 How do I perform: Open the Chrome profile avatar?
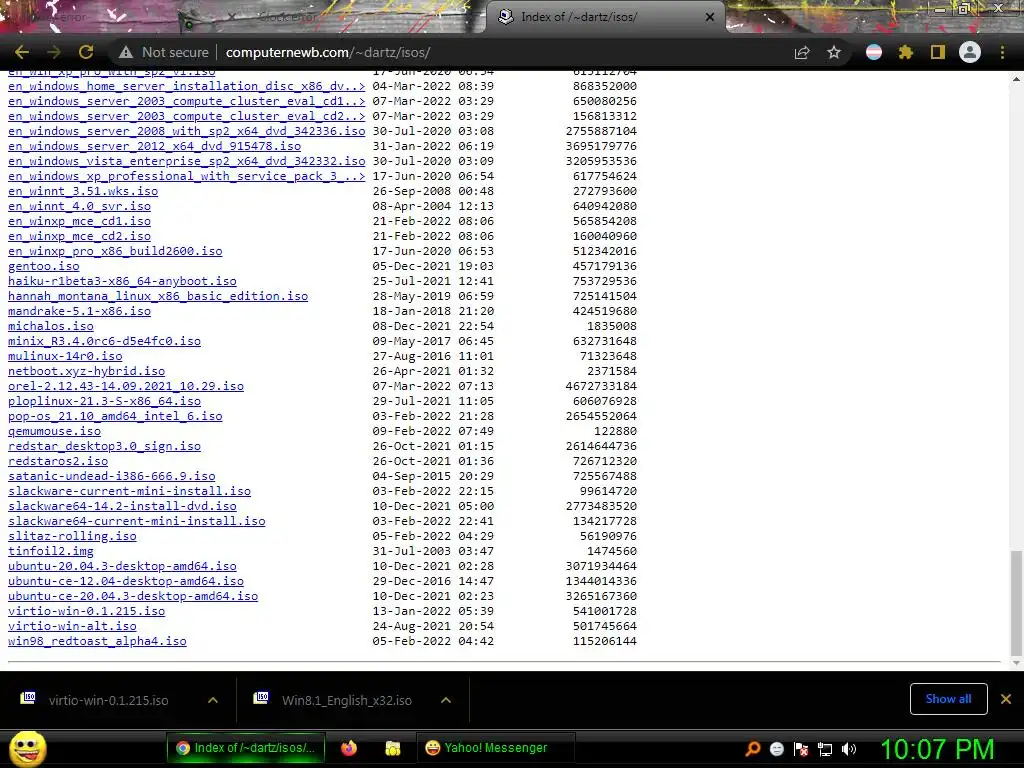[x=970, y=52]
